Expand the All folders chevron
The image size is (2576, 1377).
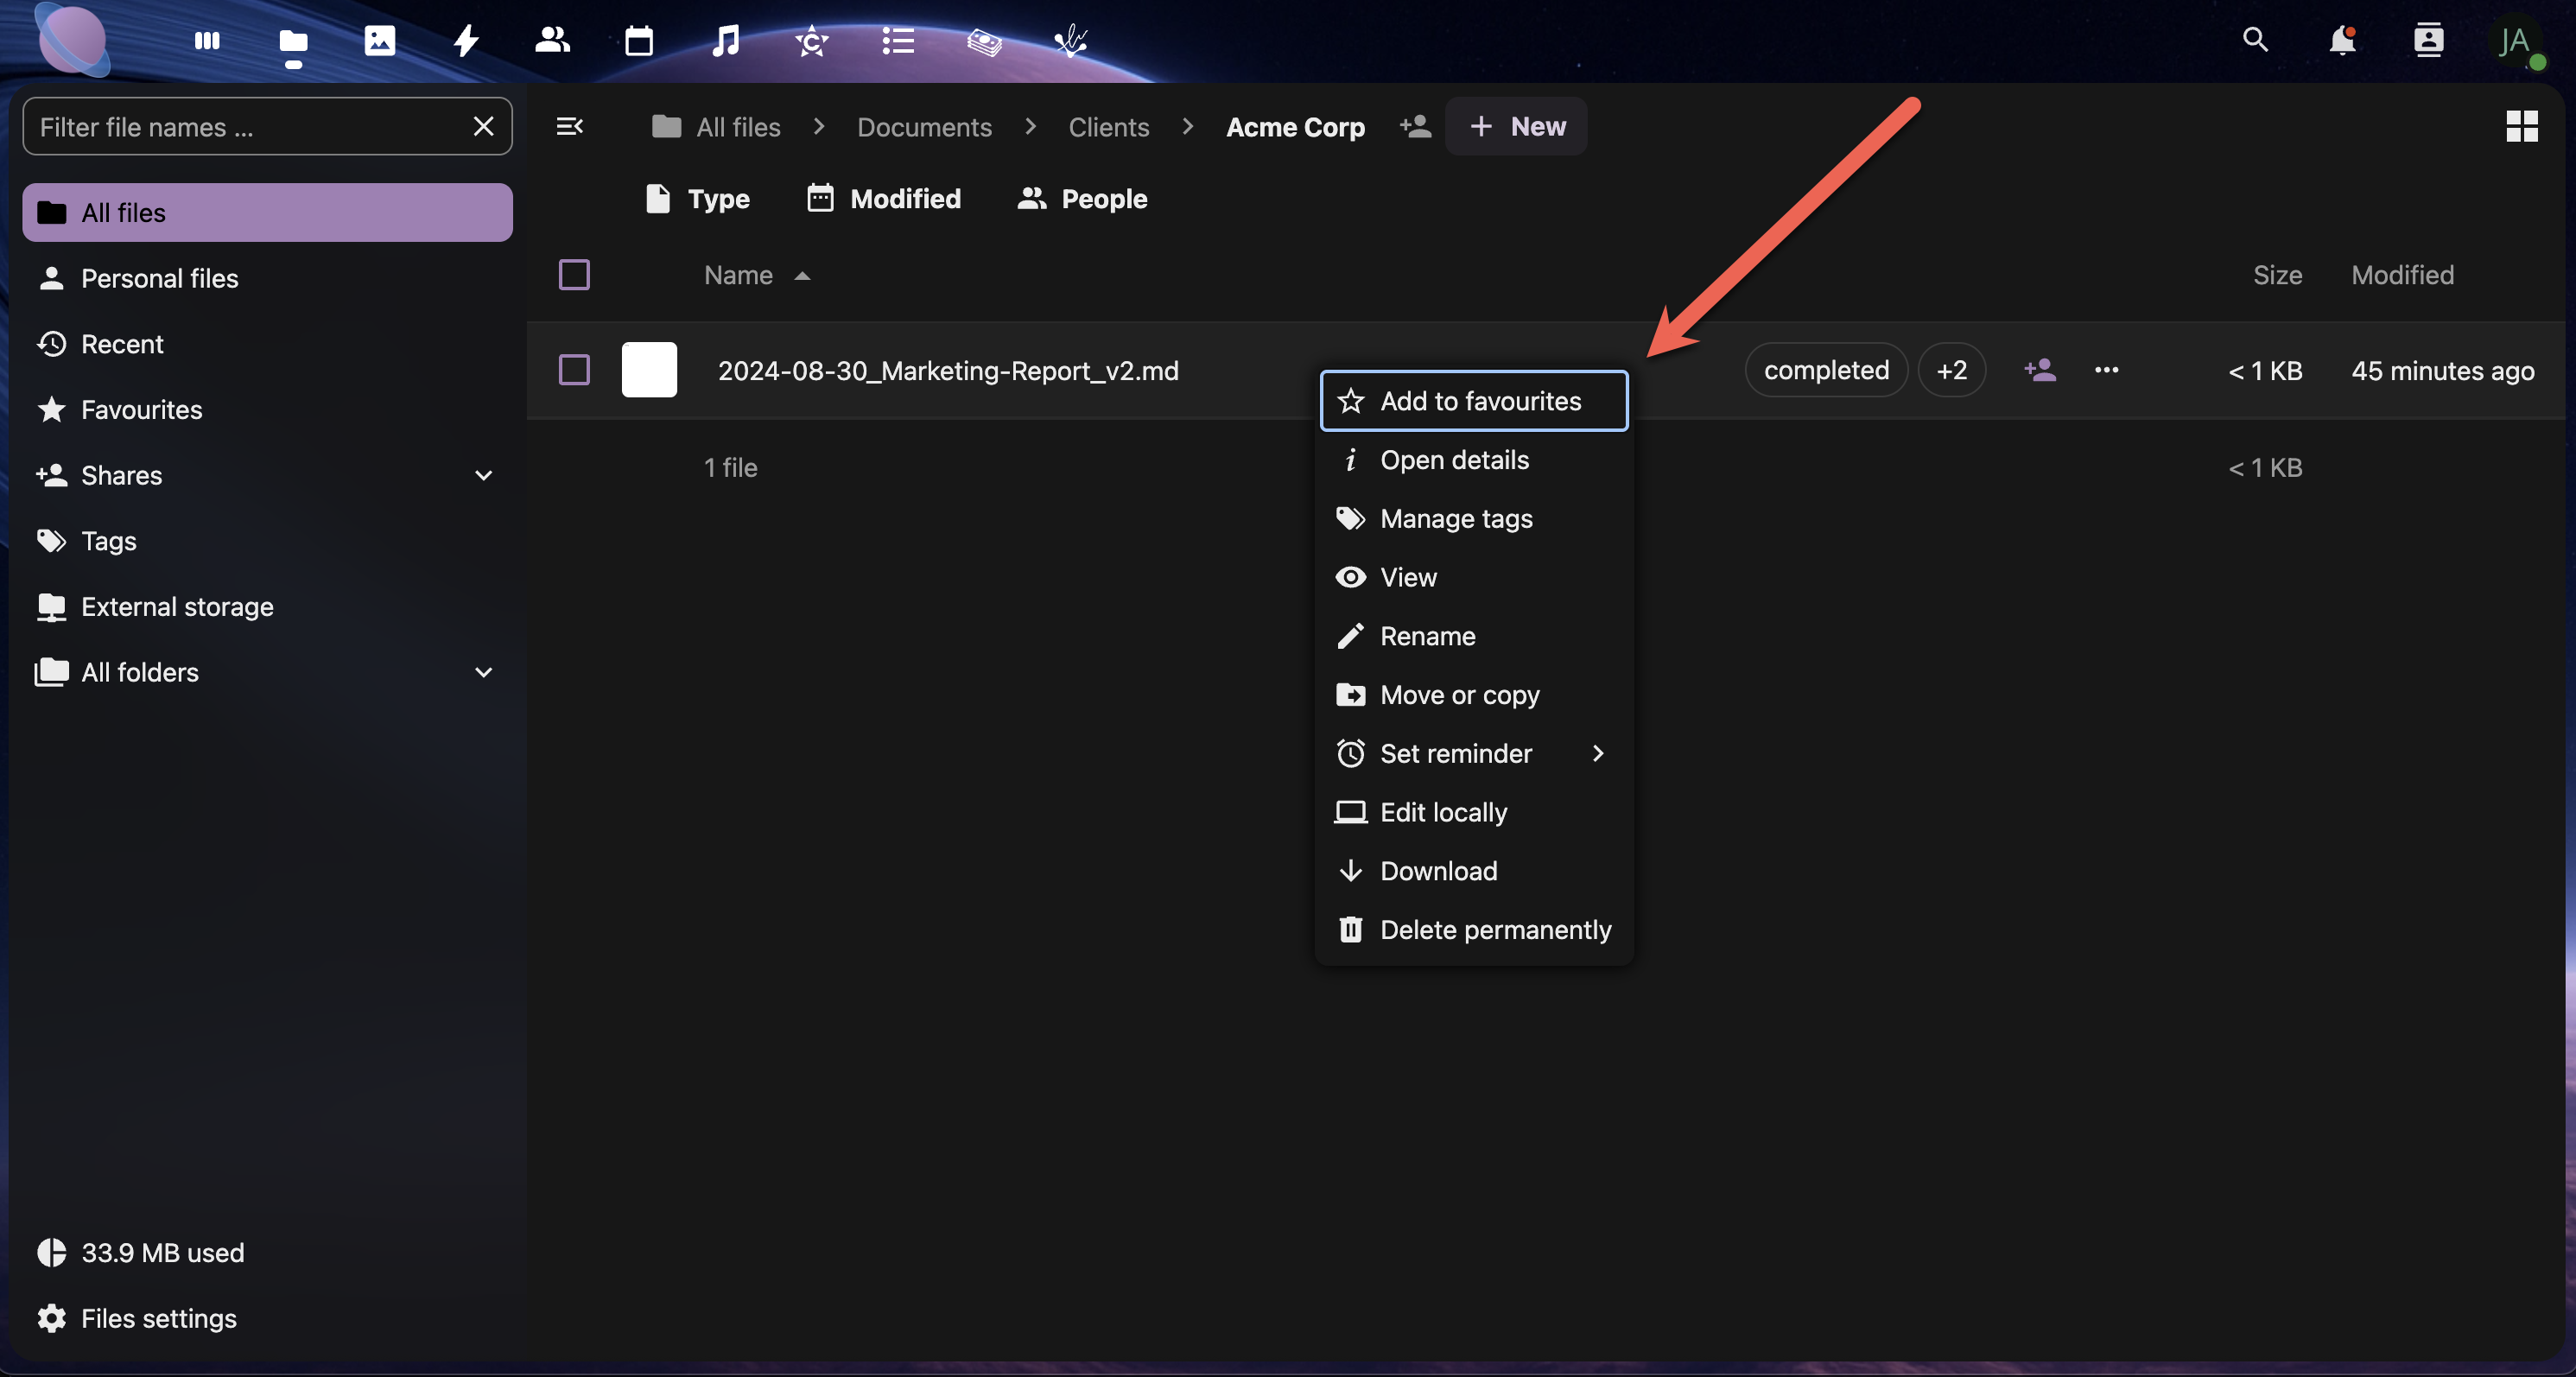pyautogui.click(x=483, y=672)
